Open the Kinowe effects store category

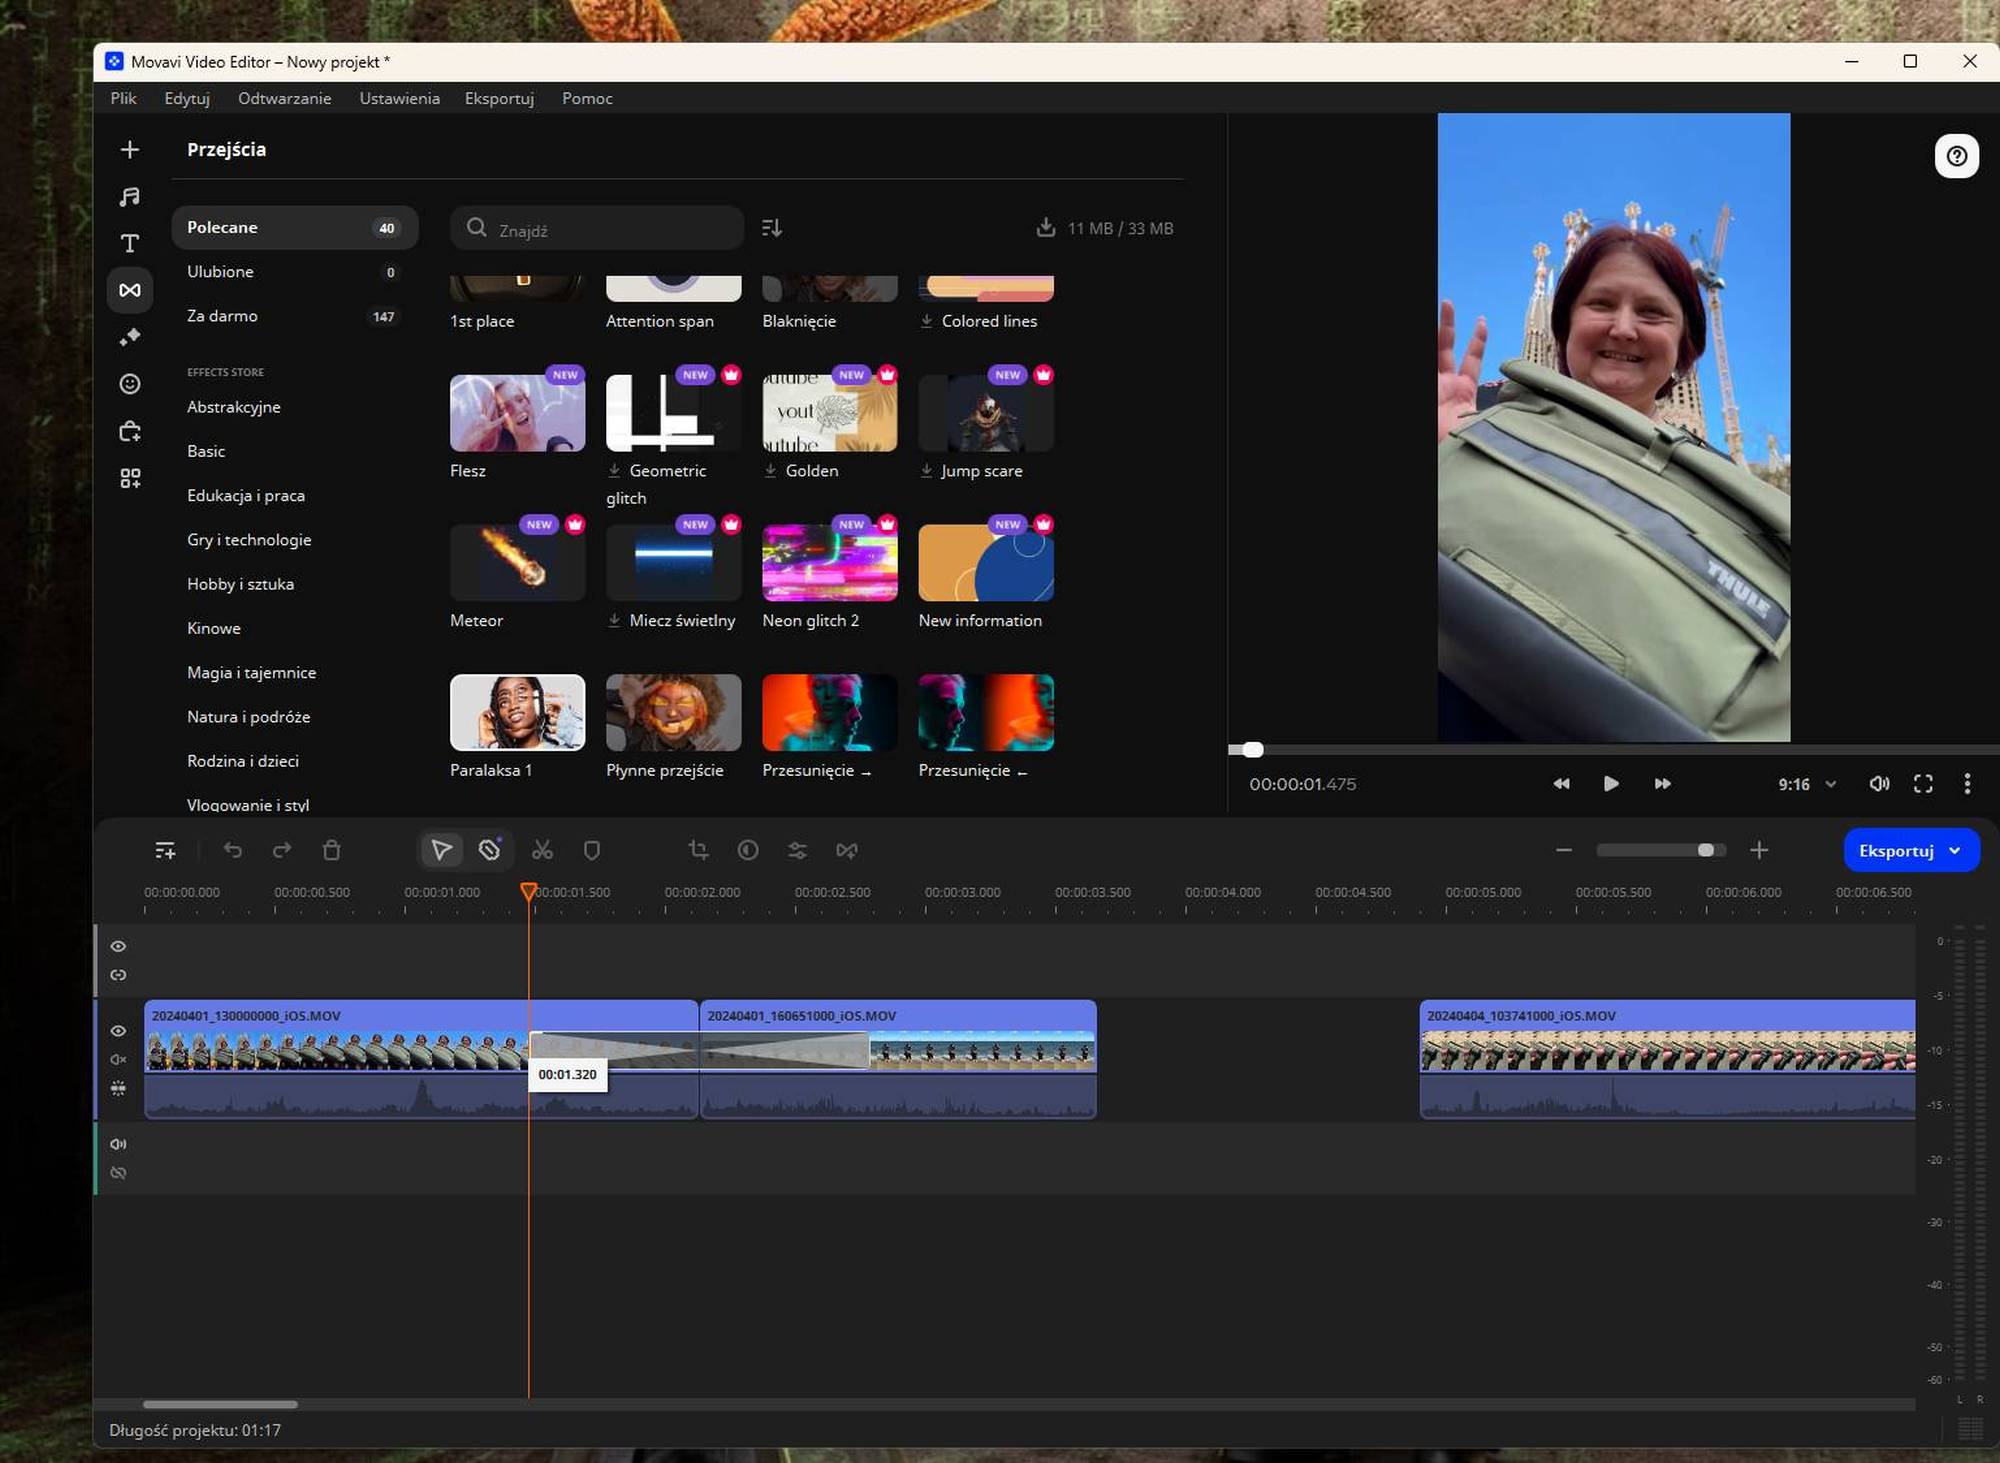pyautogui.click(x=214, y=628)
